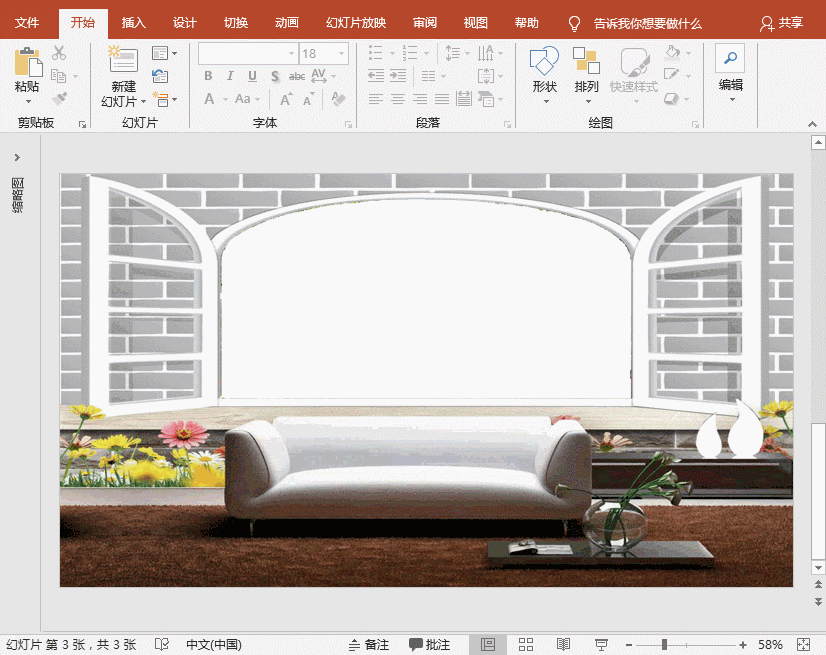Click the Format Painter brush icon
The width and height of the screenshot is (826, 655).
(59, 99)
